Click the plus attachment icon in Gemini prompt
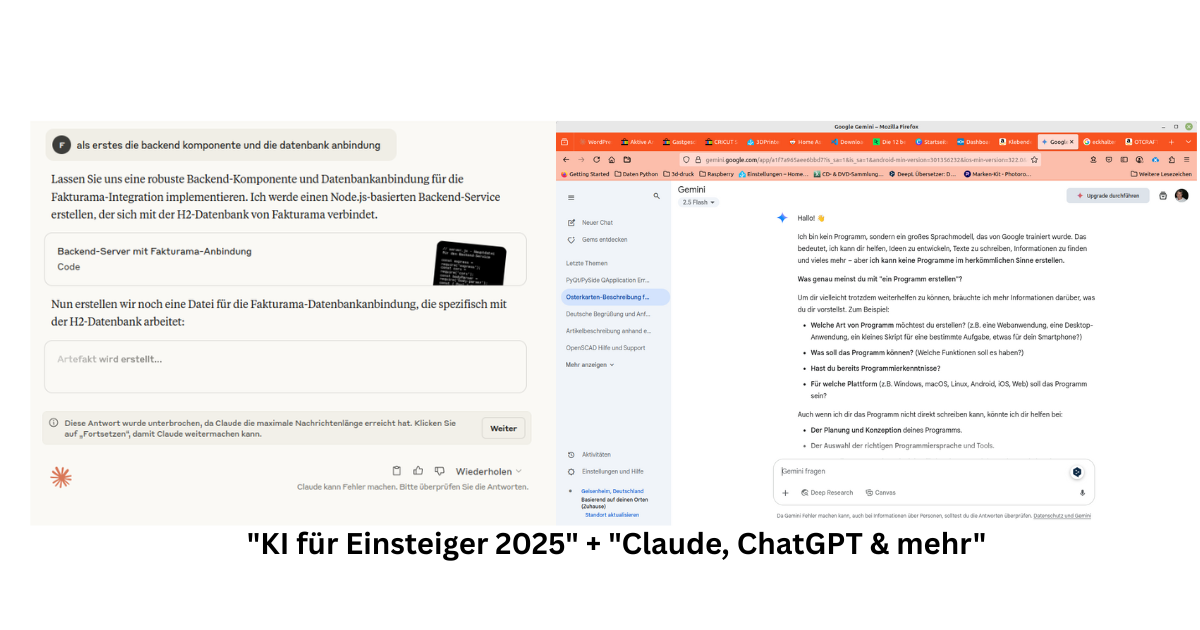 (785, 492)
